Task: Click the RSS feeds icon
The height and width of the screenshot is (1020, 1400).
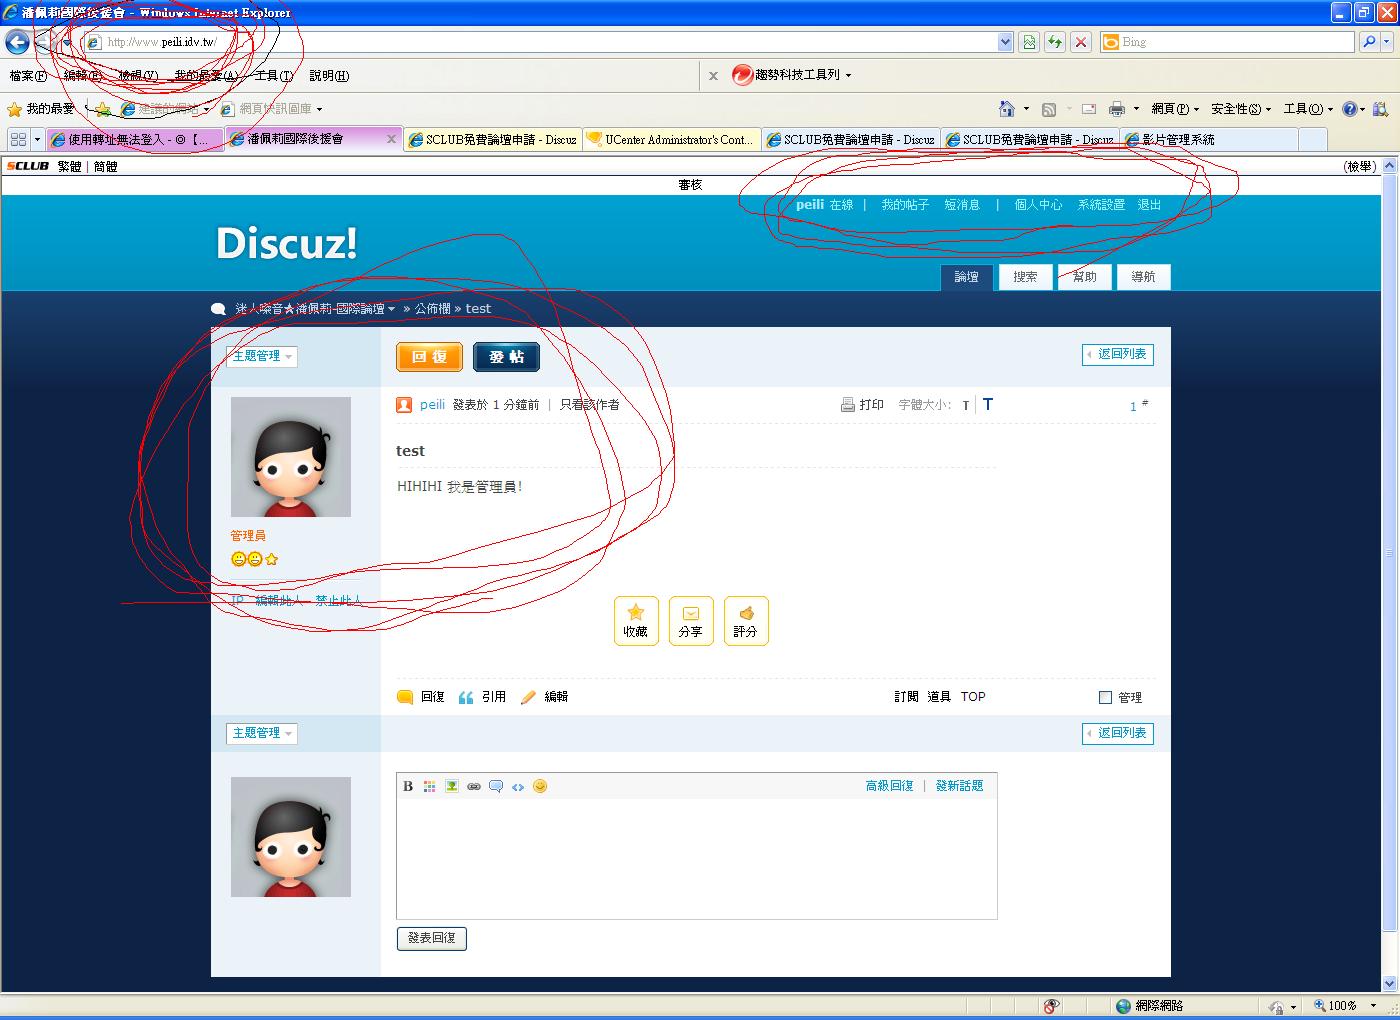Action: click(x=1048, y=109)
